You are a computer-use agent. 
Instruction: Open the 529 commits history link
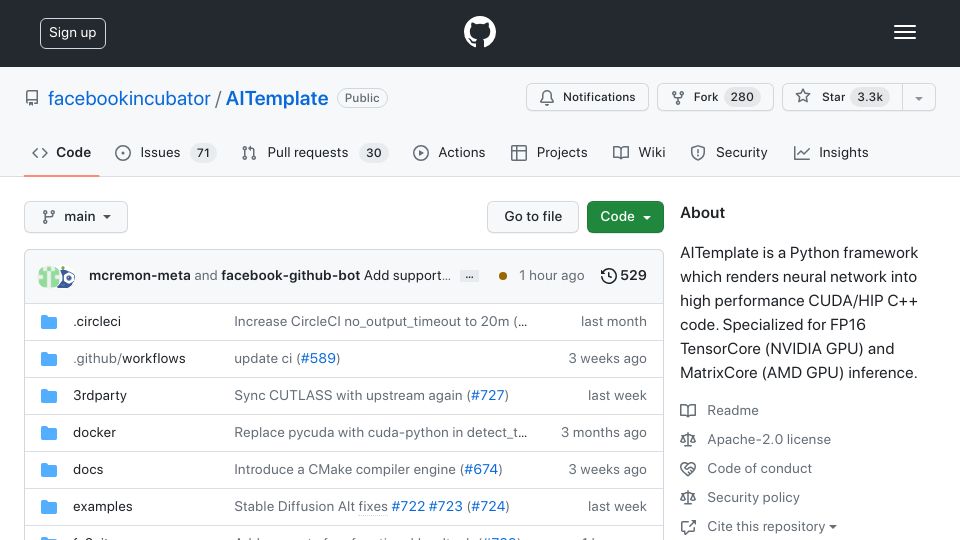(x=623, y=276)
